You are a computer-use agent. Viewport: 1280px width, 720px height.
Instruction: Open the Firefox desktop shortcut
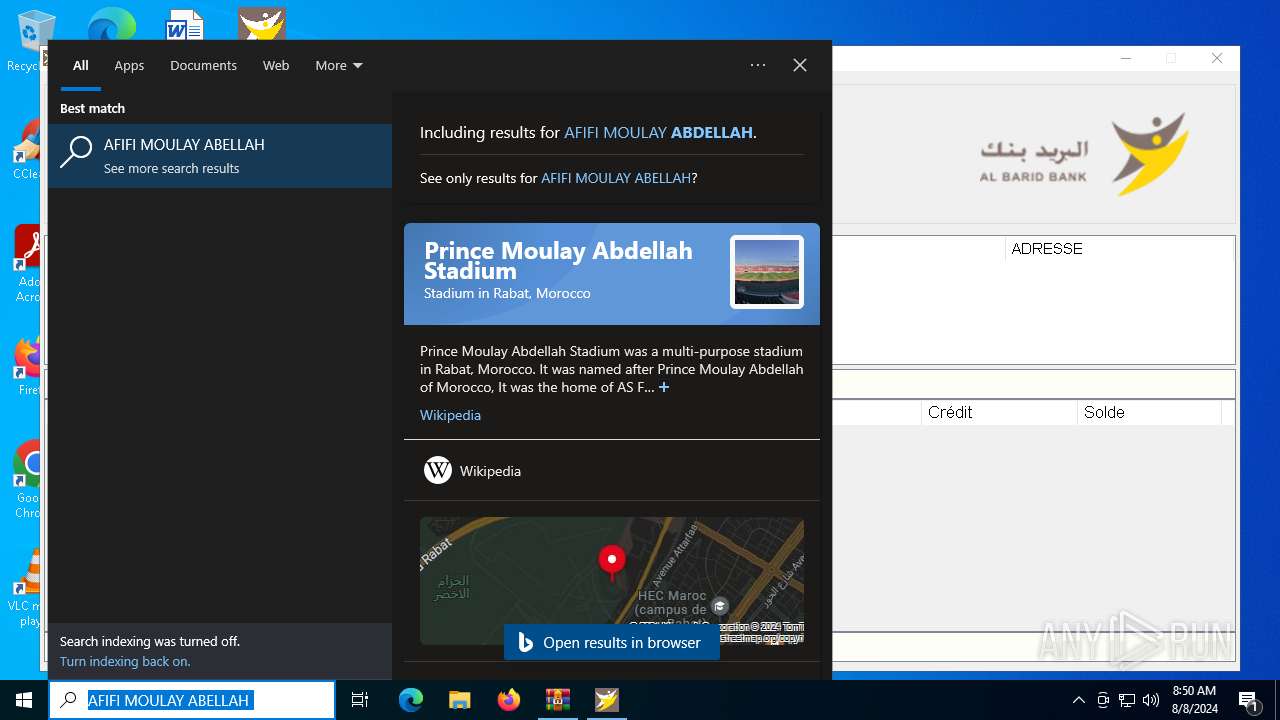click(28, 366)
